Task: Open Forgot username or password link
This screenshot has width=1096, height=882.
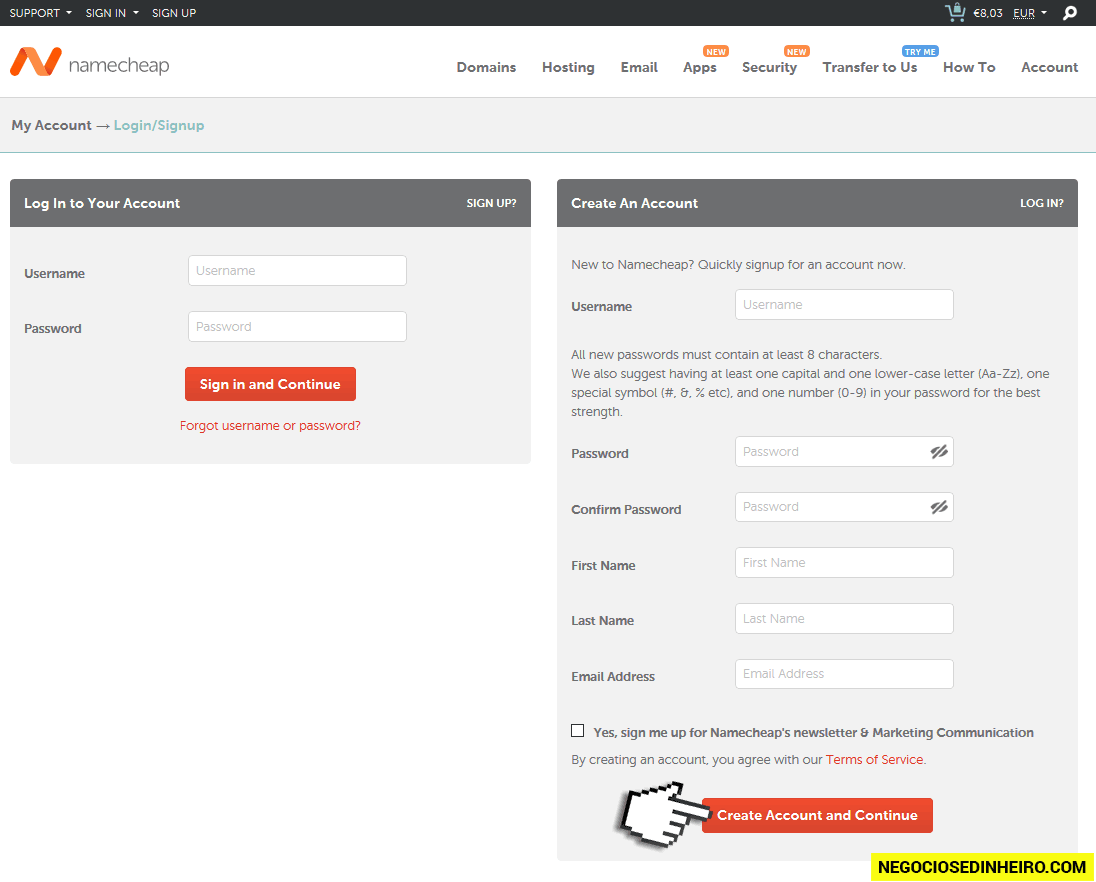Action: click(x=270, y=426)
